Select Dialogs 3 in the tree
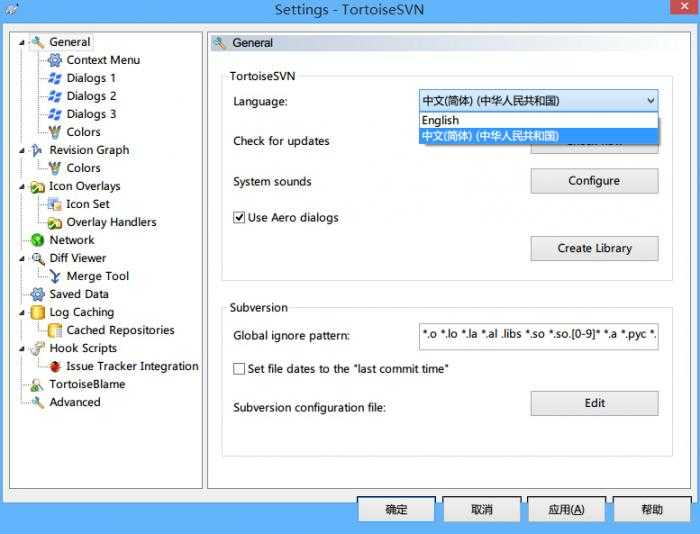 (x=91, y=114)
